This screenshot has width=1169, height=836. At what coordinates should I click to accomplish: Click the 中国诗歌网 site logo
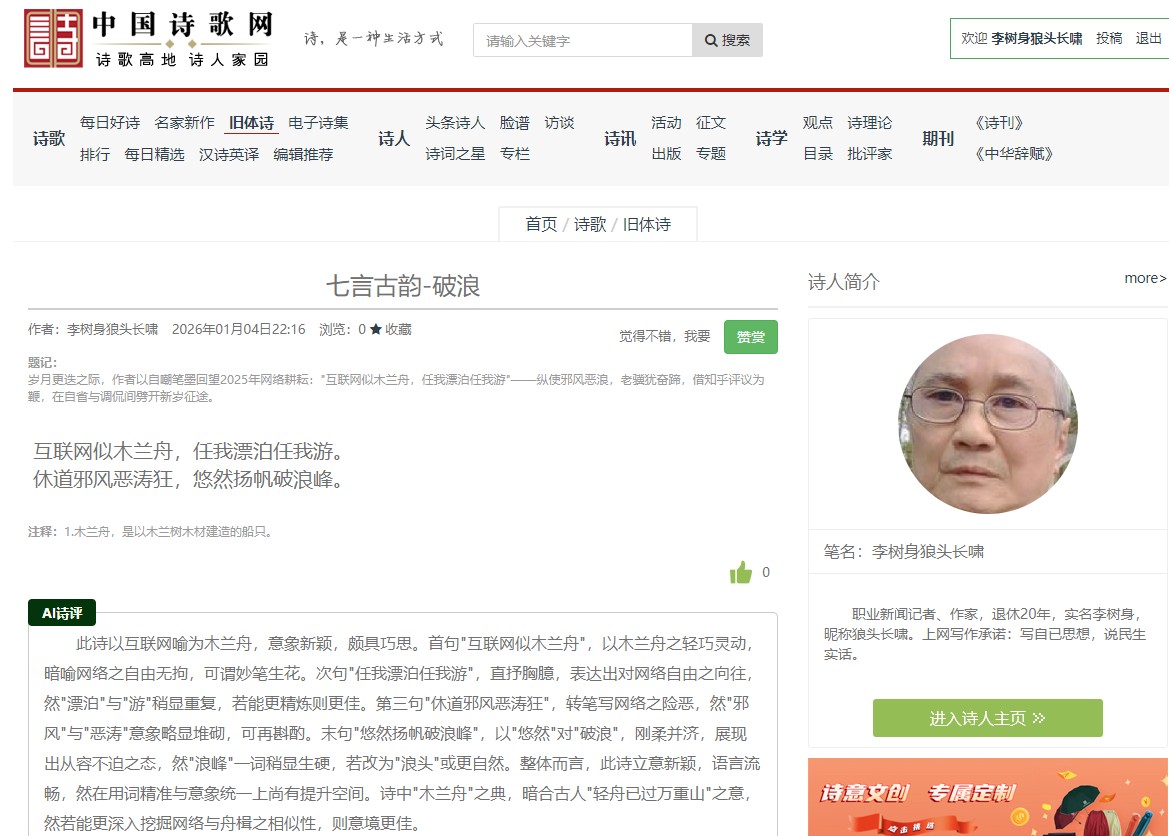(148, 39)
